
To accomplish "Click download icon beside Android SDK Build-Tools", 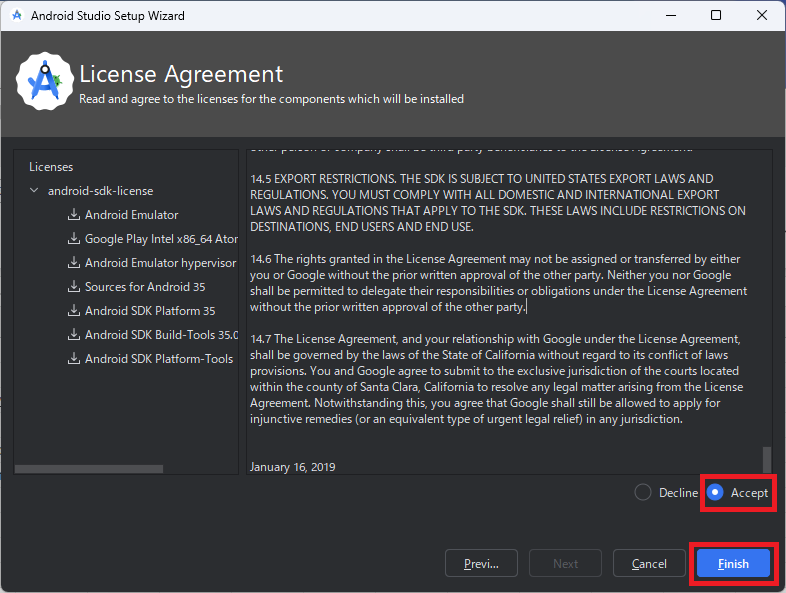I will pyautogui.click(x=74, y=335).
